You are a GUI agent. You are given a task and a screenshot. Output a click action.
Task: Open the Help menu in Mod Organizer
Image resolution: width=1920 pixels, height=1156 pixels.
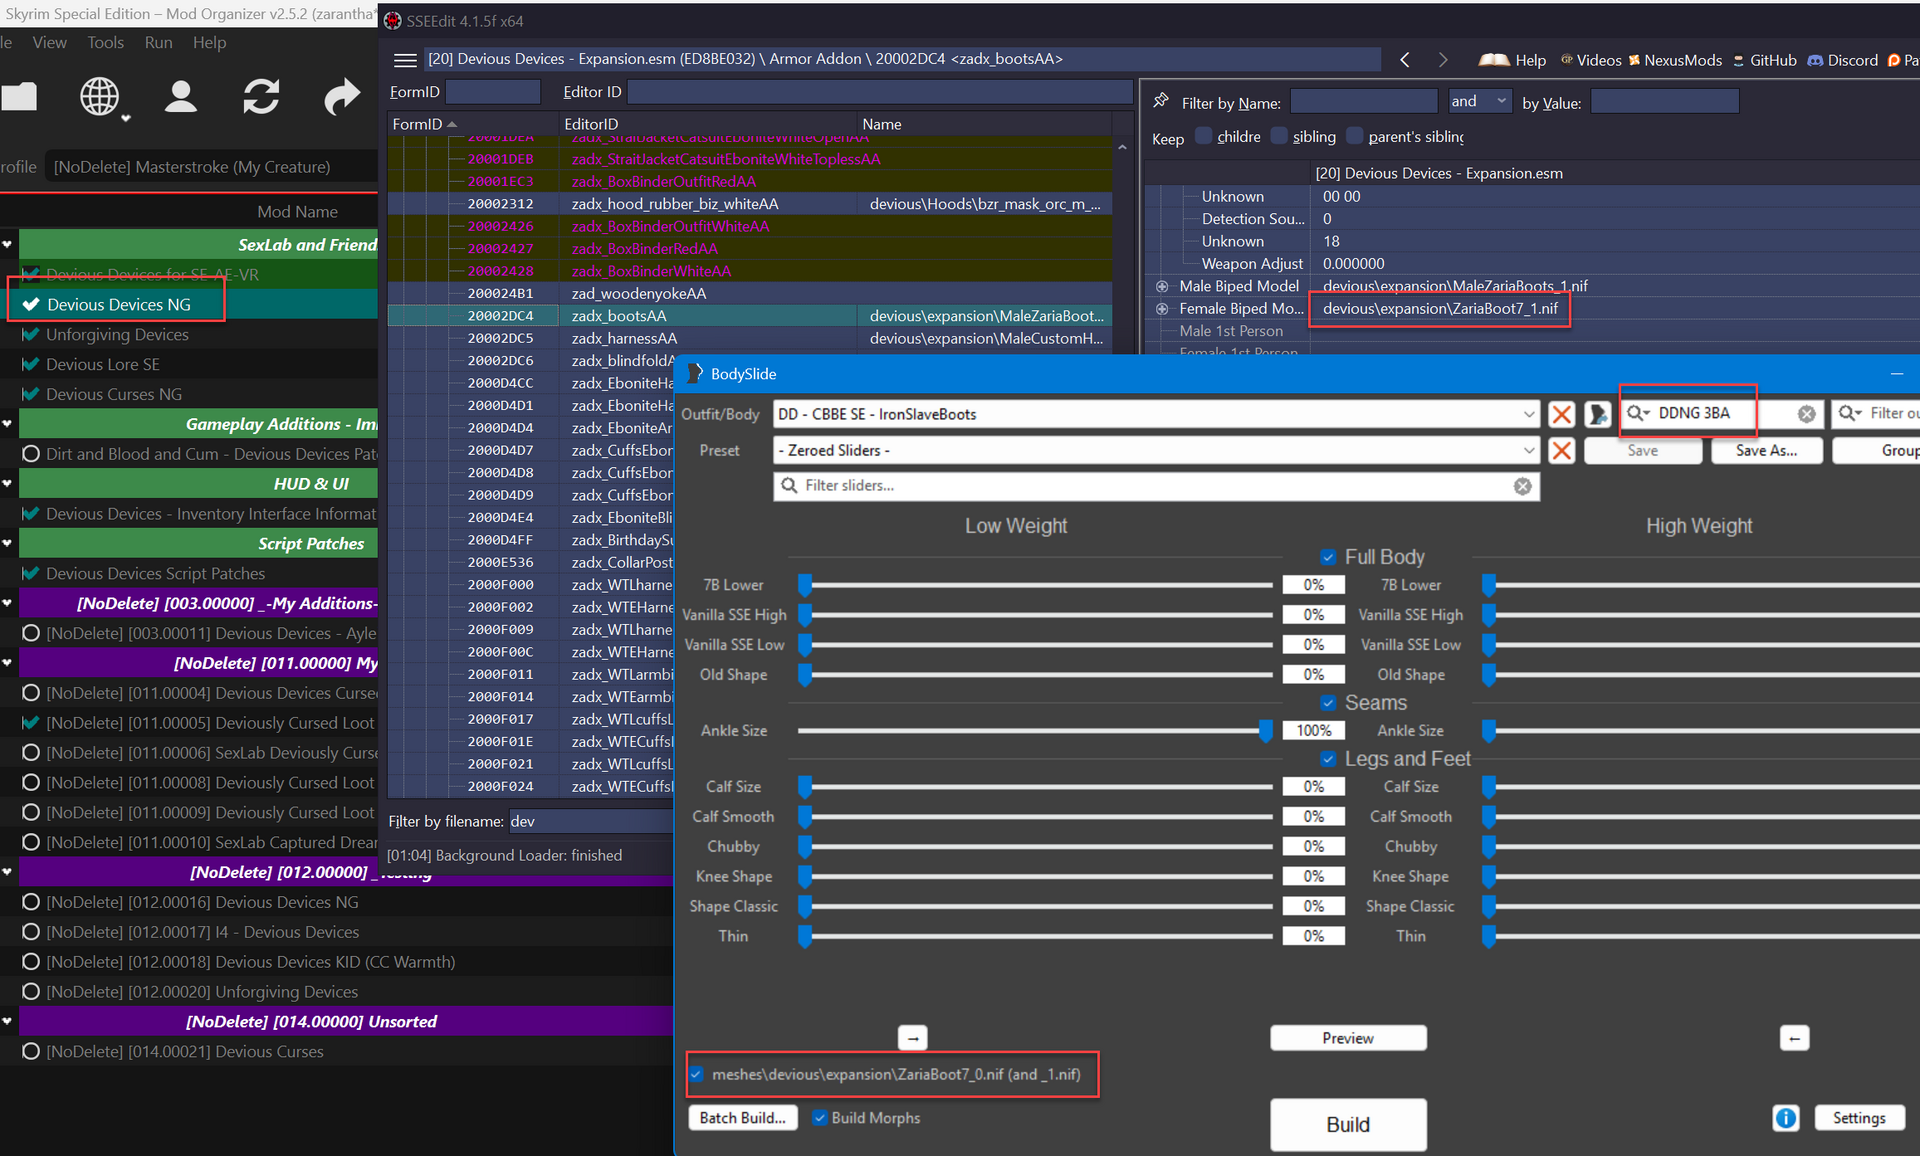(x=209, y=42)
